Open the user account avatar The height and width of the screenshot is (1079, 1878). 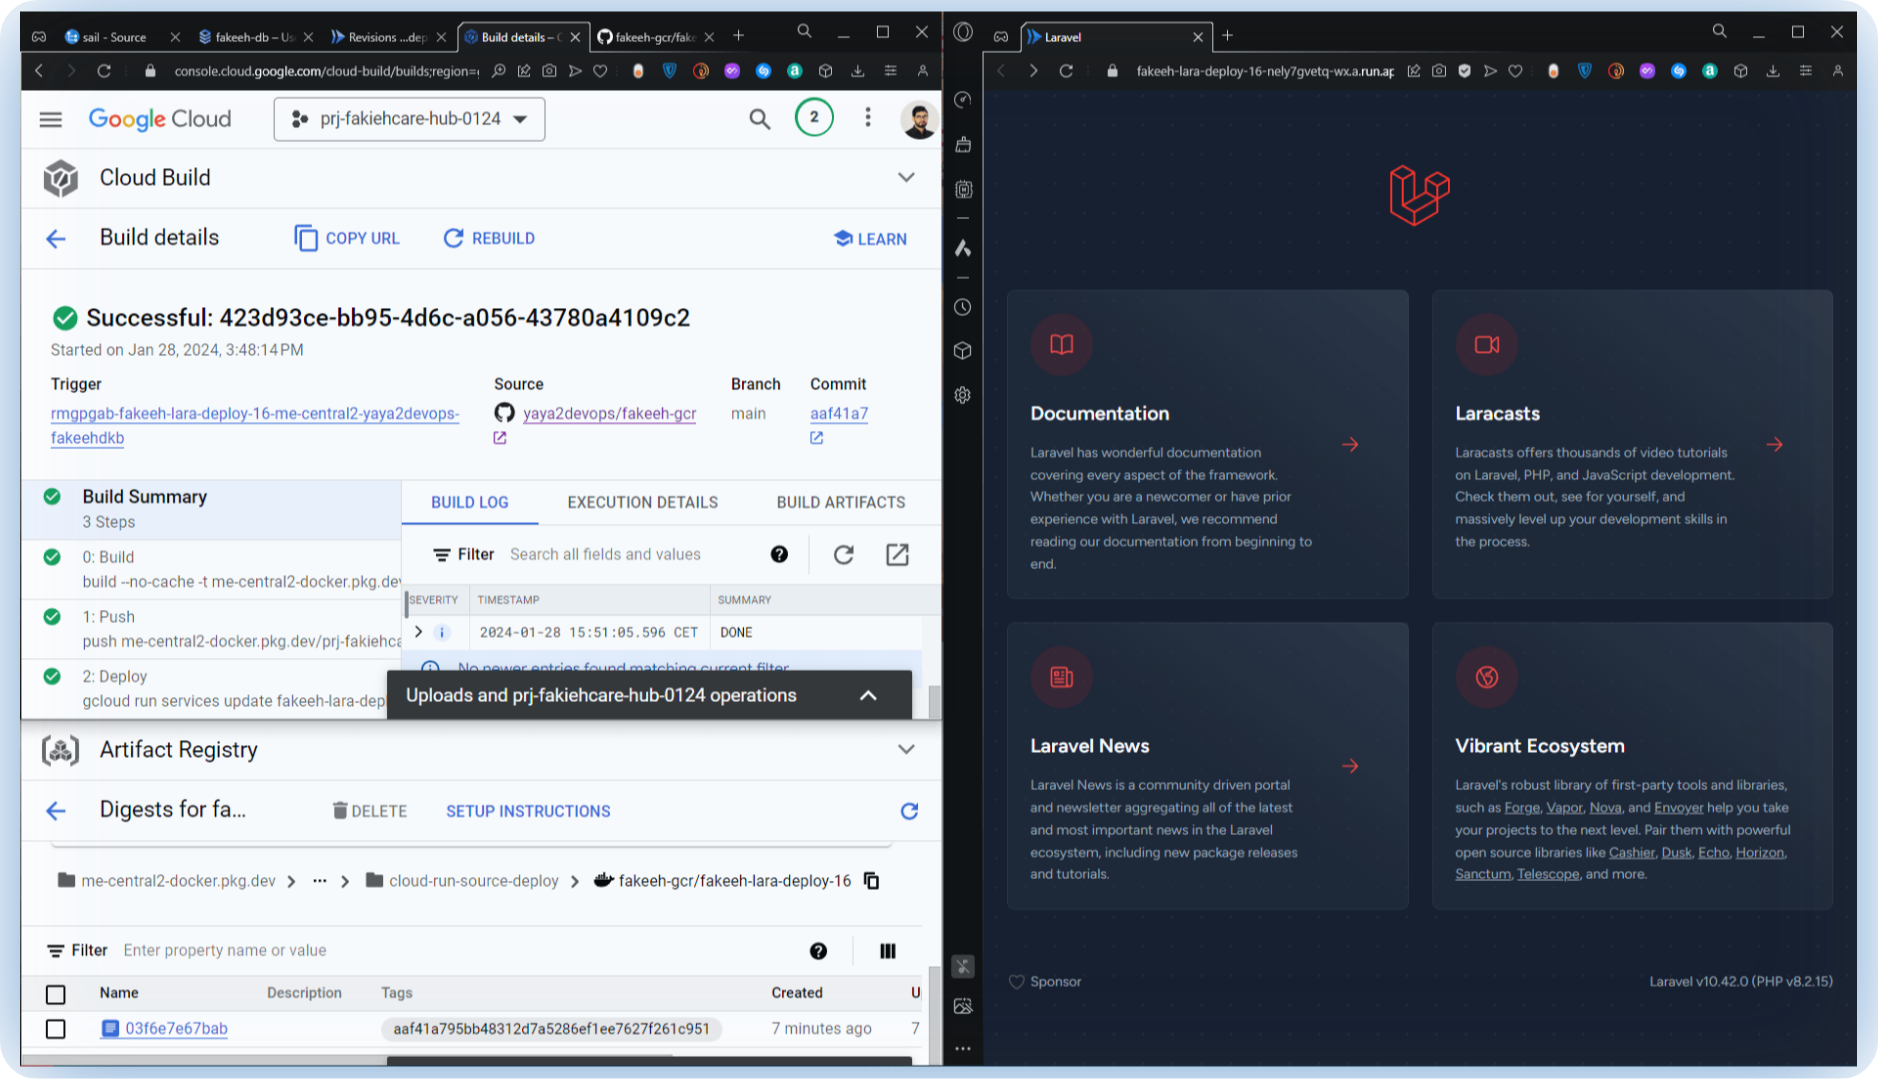coord(918,119)
